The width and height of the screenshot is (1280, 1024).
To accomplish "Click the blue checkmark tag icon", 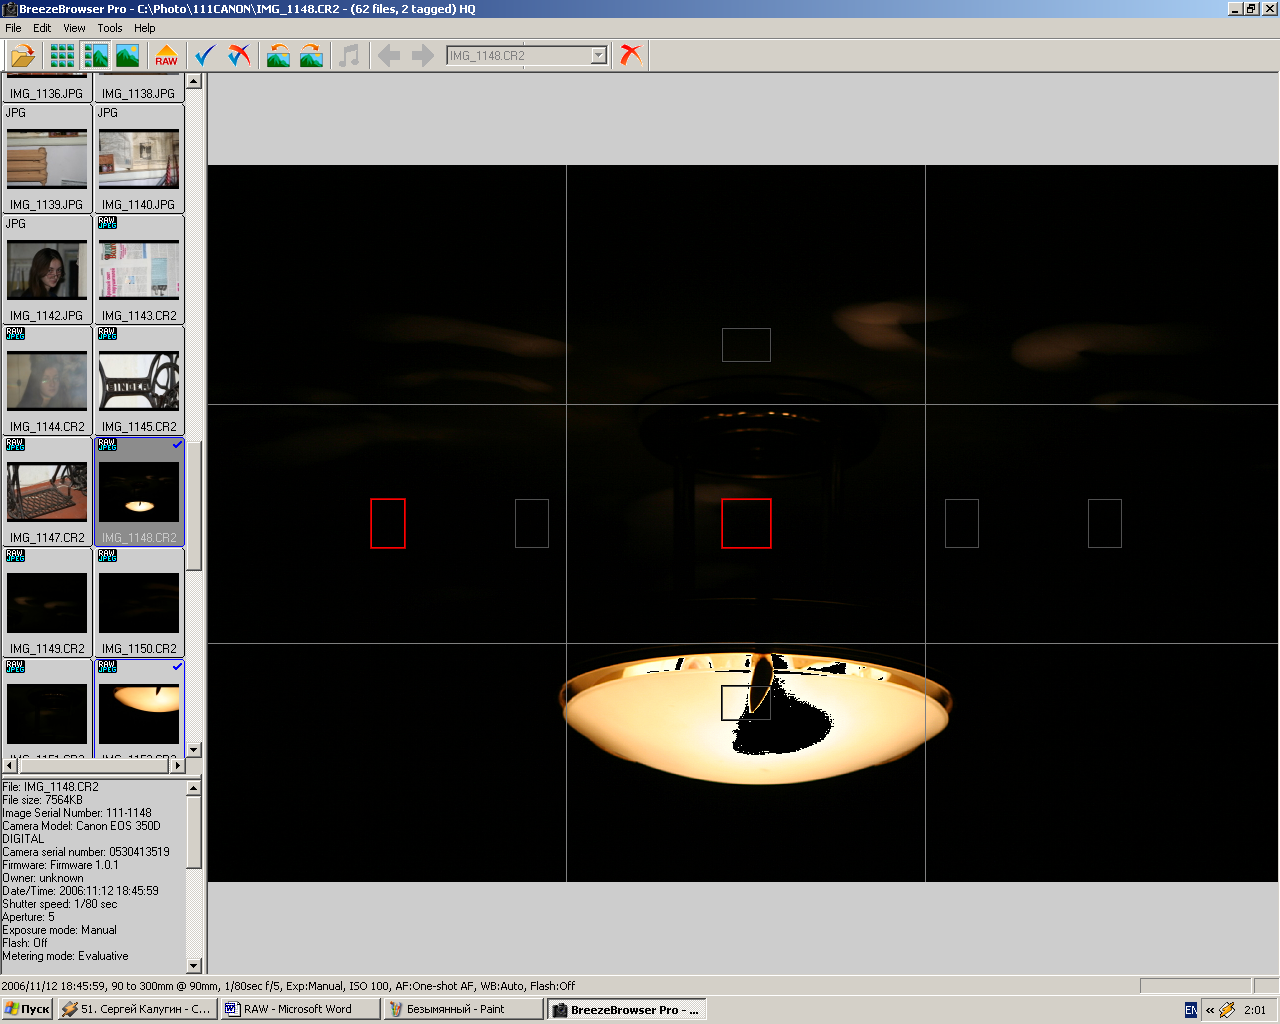I will [205, 56].
